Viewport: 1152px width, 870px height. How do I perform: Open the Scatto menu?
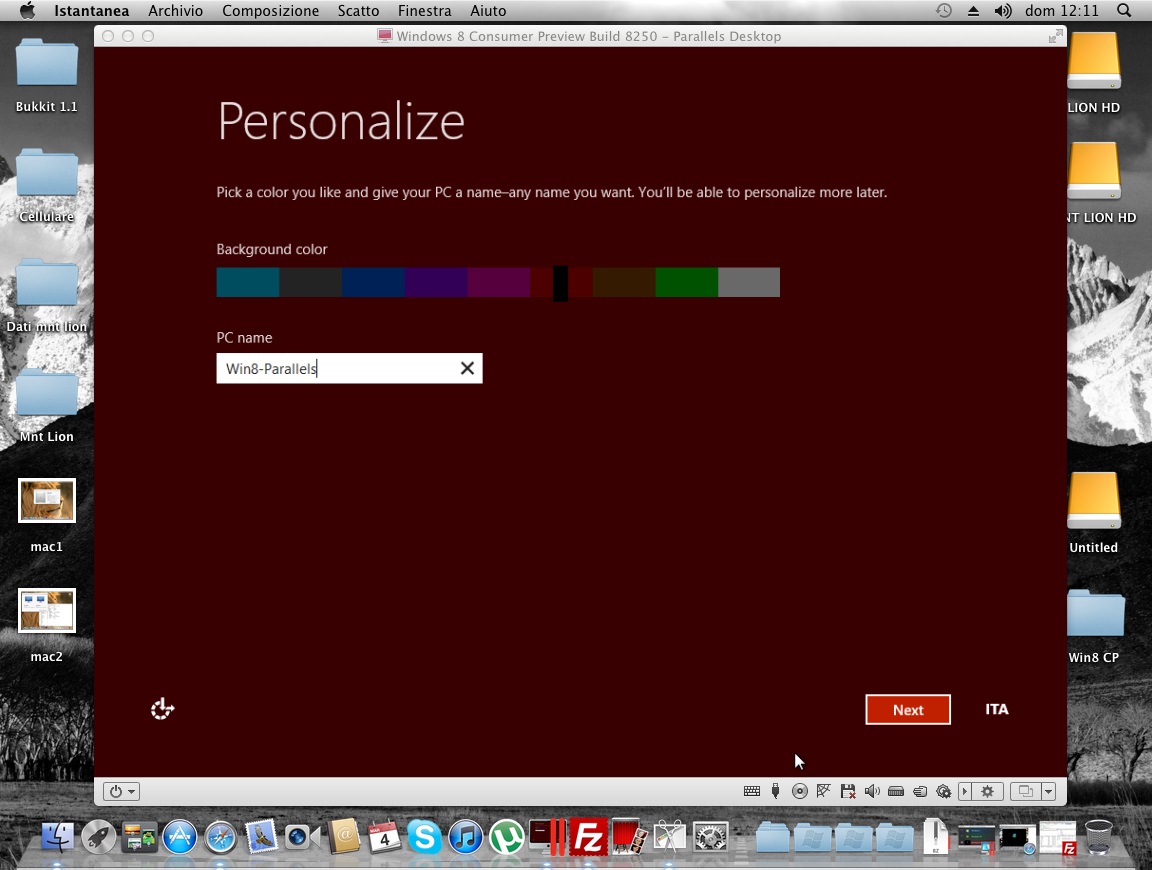pyautogui.click(x=359, y=10)
